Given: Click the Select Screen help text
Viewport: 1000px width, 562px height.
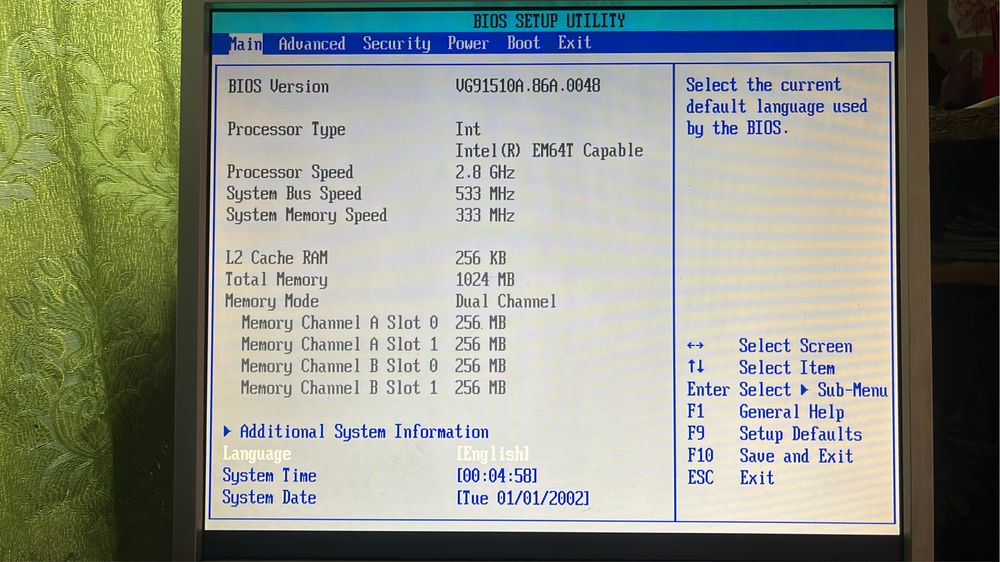Looking at the screenshot, I should point(795,346).
